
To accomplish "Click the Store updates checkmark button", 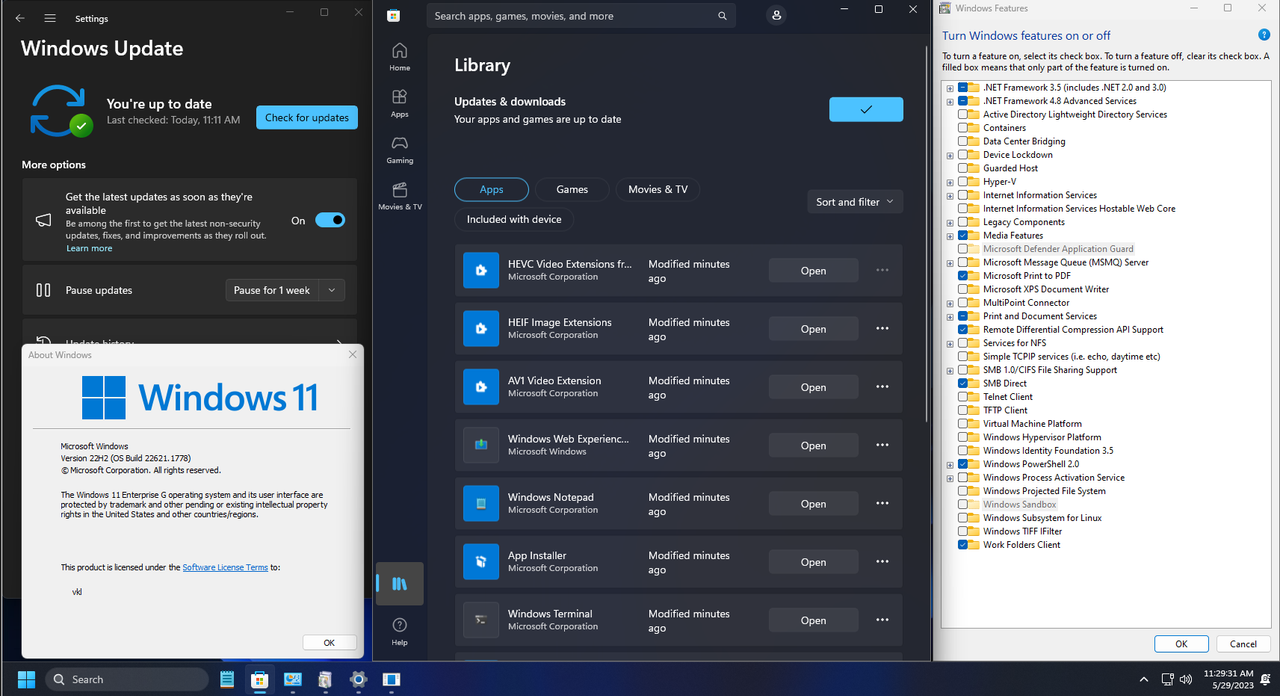I will click(866, 109).
